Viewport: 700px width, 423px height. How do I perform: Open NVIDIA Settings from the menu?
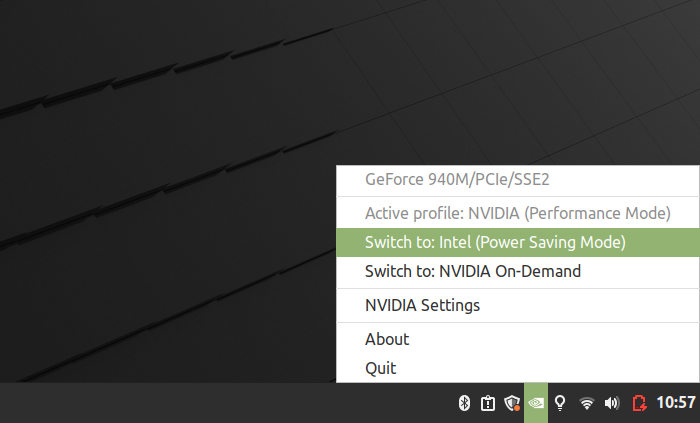click(517, 306)
